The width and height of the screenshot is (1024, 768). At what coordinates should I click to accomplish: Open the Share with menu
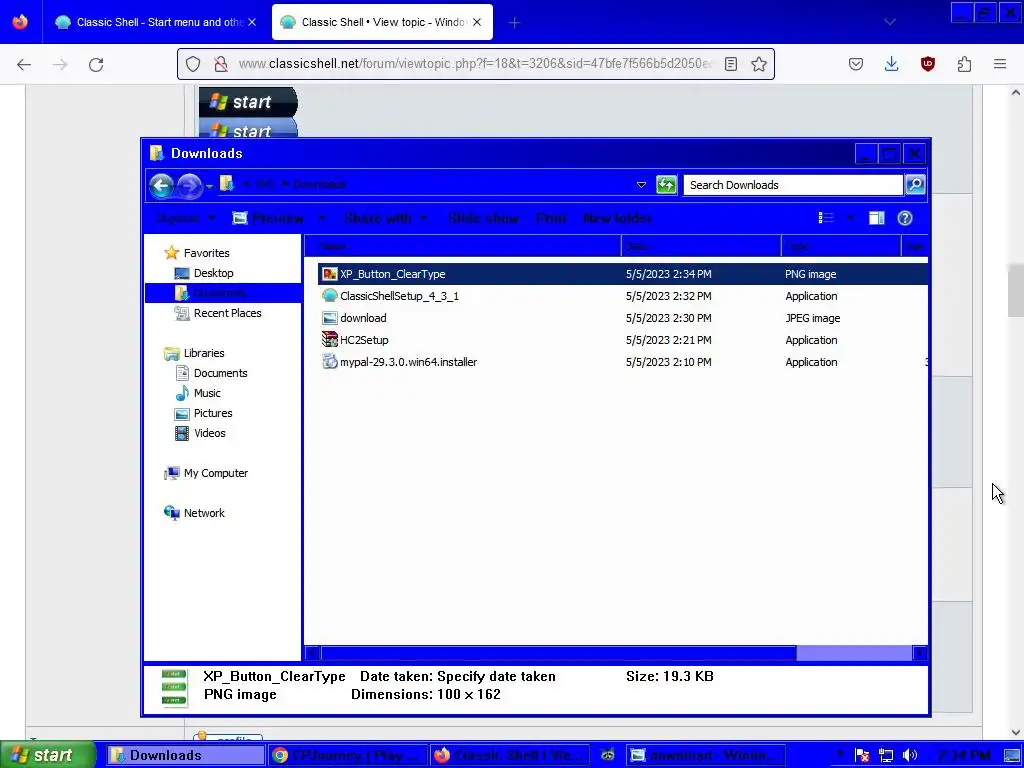(386, 218)
